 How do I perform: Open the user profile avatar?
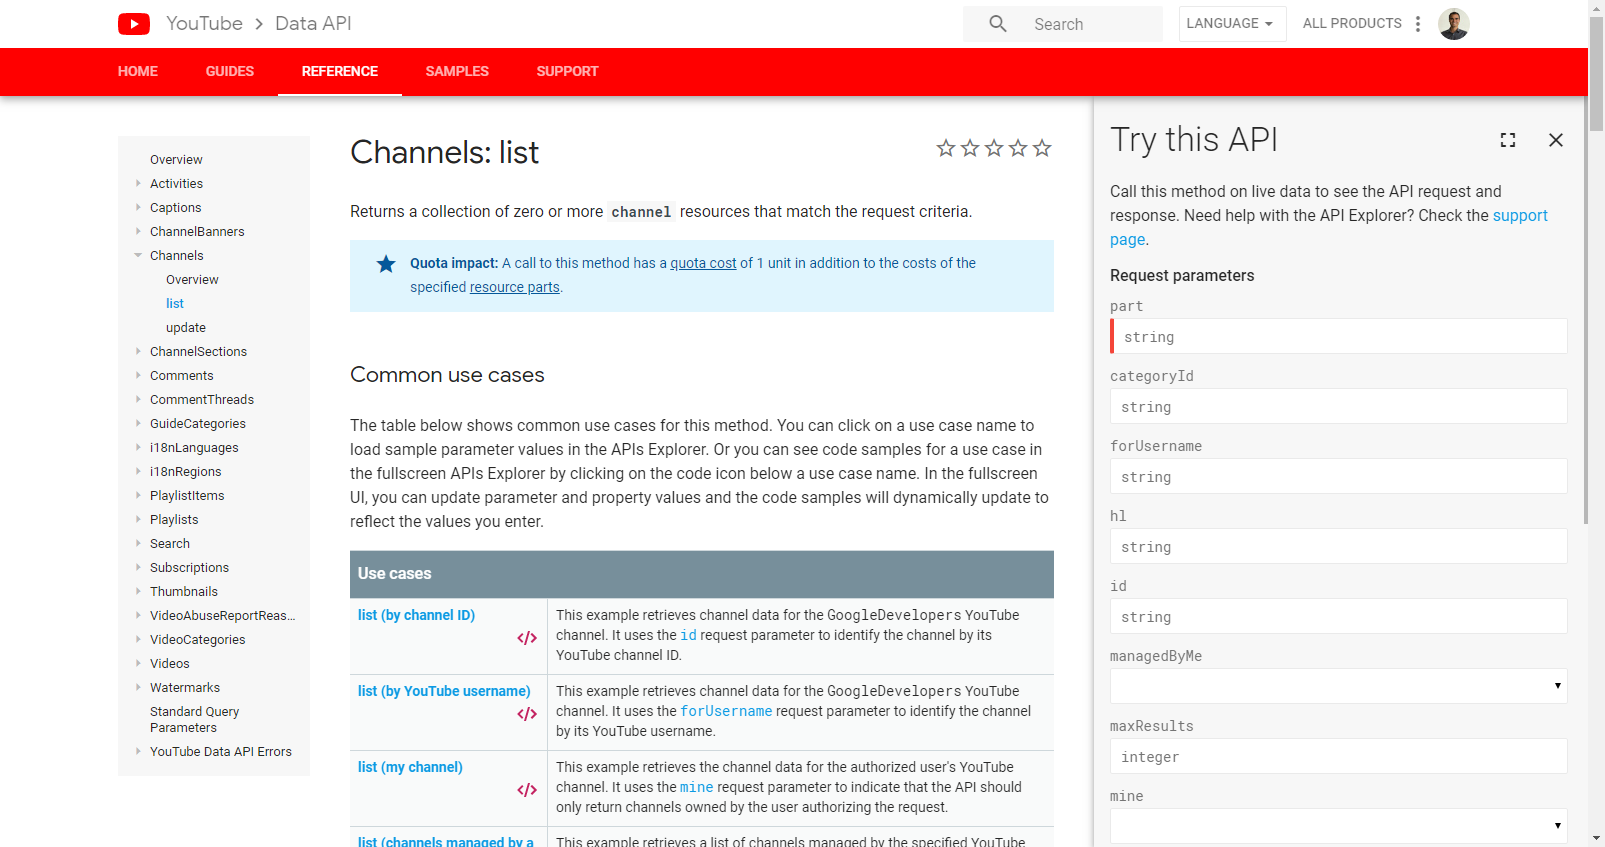1454,24
